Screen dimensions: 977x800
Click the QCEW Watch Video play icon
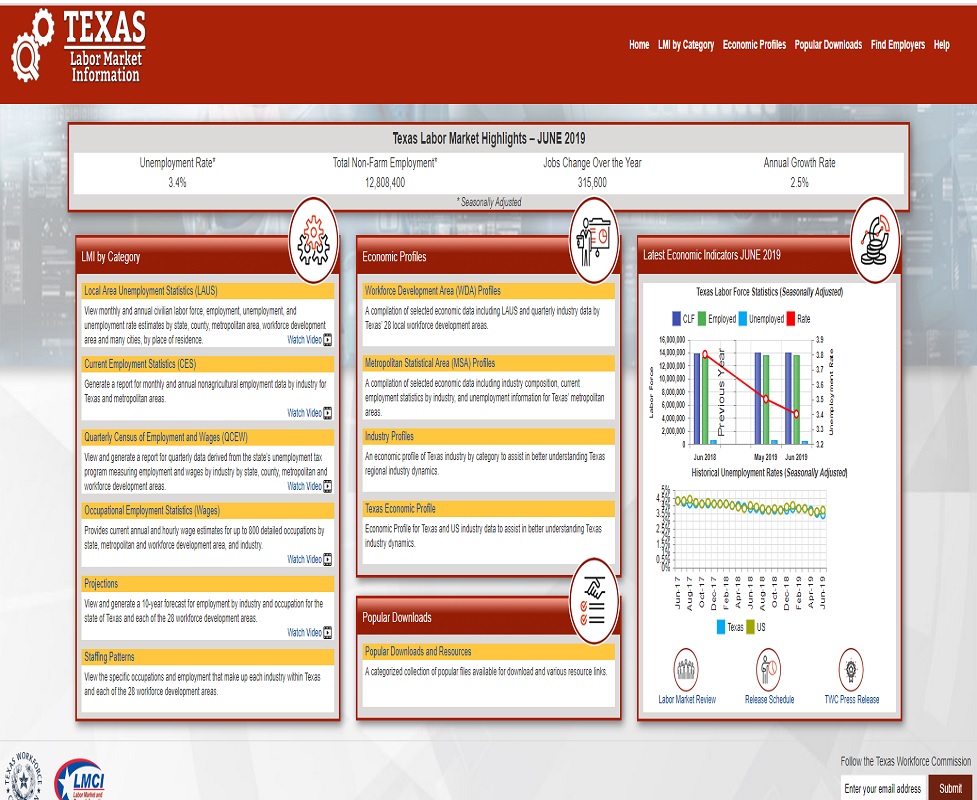click(x=328, y=486)
